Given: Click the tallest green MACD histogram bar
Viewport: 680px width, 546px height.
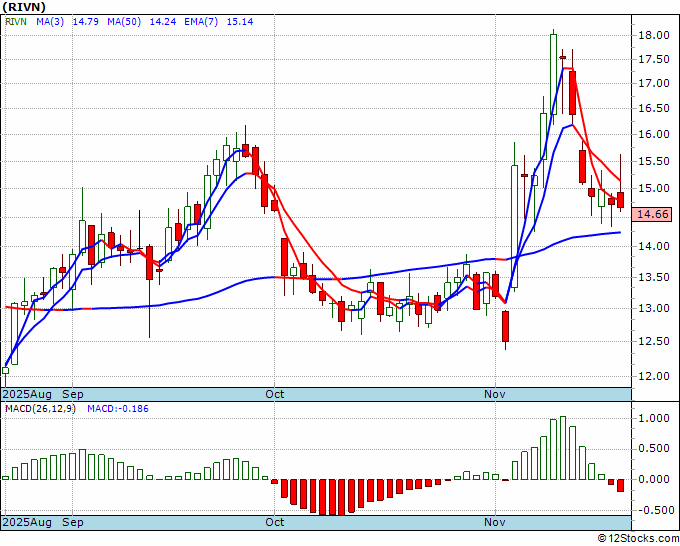Looking at the screenshot, I should point(562,447).
